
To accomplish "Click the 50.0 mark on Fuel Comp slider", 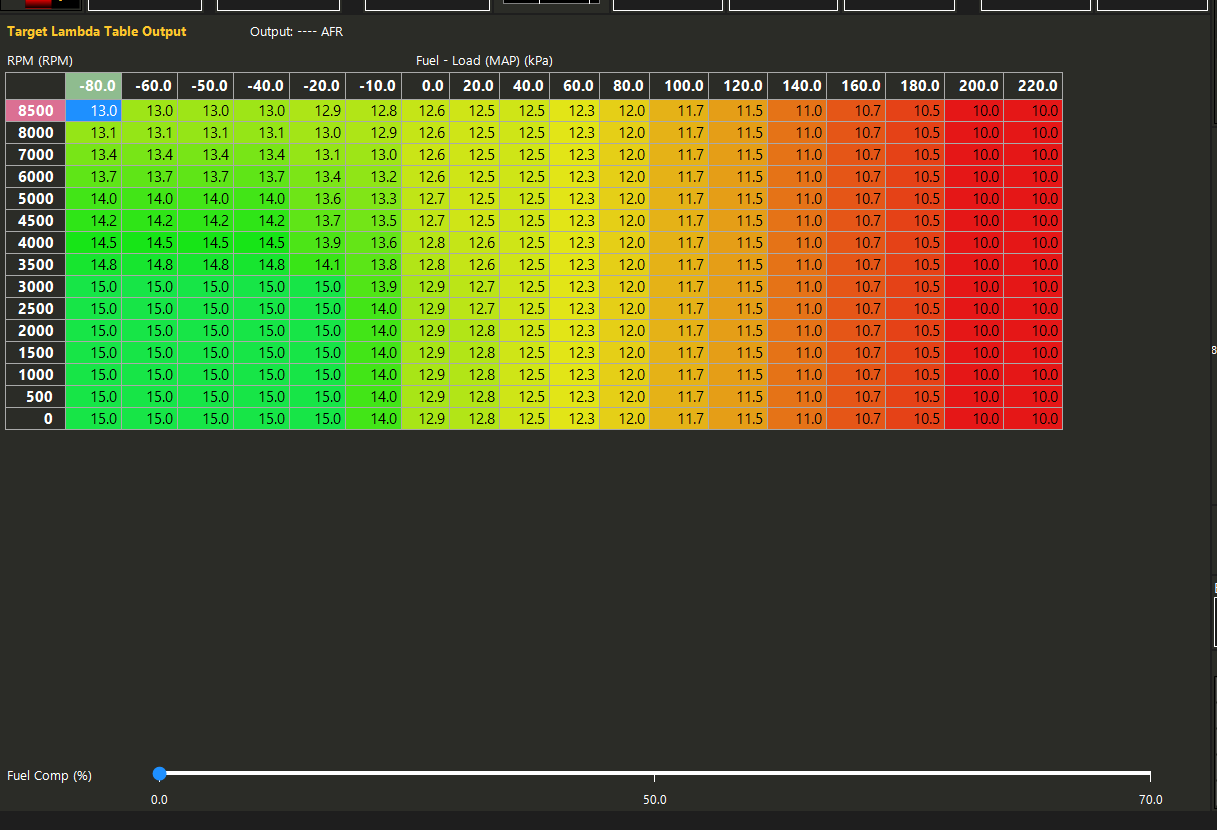I will point(655,799).
